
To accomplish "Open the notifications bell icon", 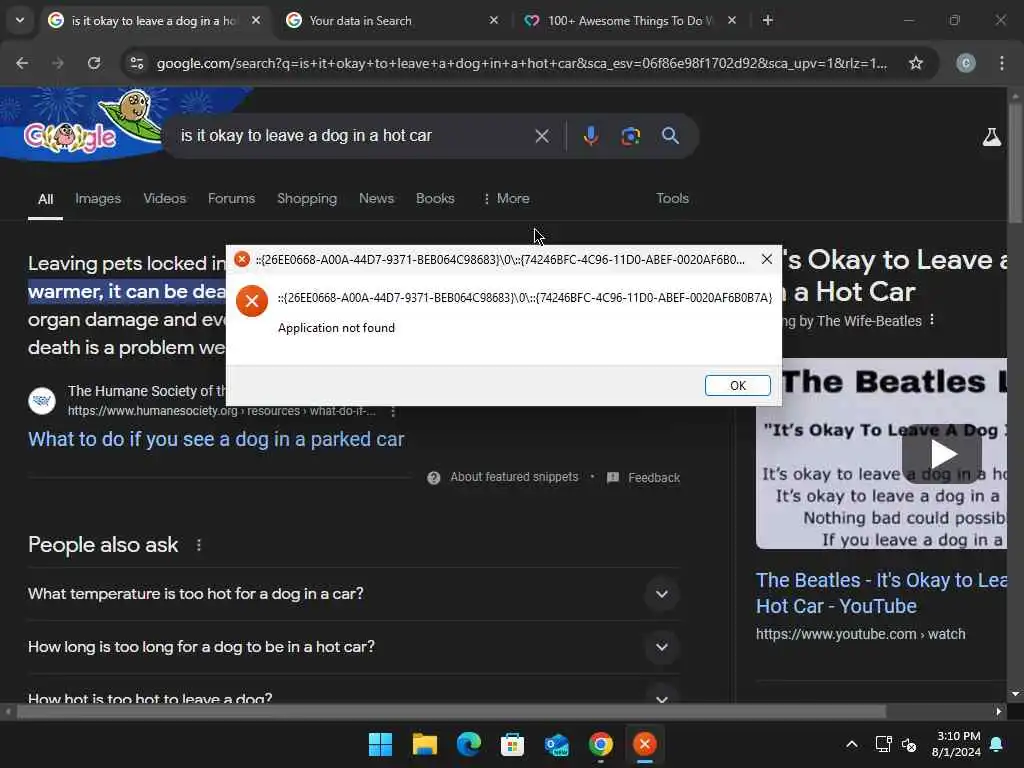I will tap(997, 744).
